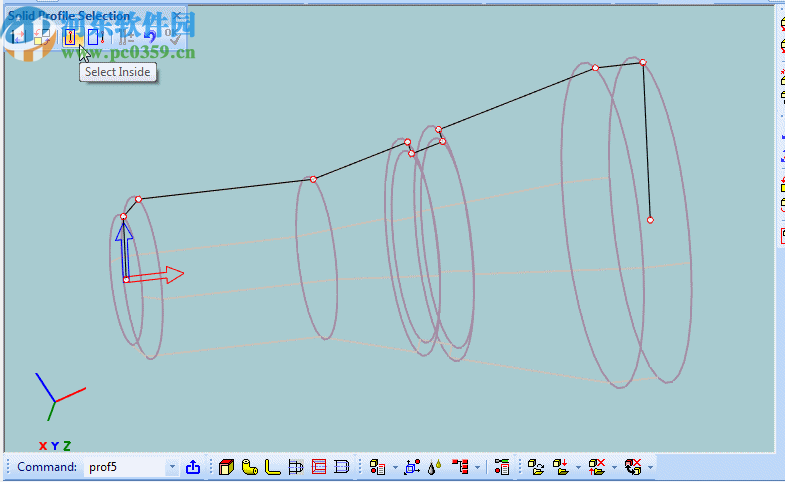
Task: Click the blue vertical axis arrow at origin
Action: 124,250
